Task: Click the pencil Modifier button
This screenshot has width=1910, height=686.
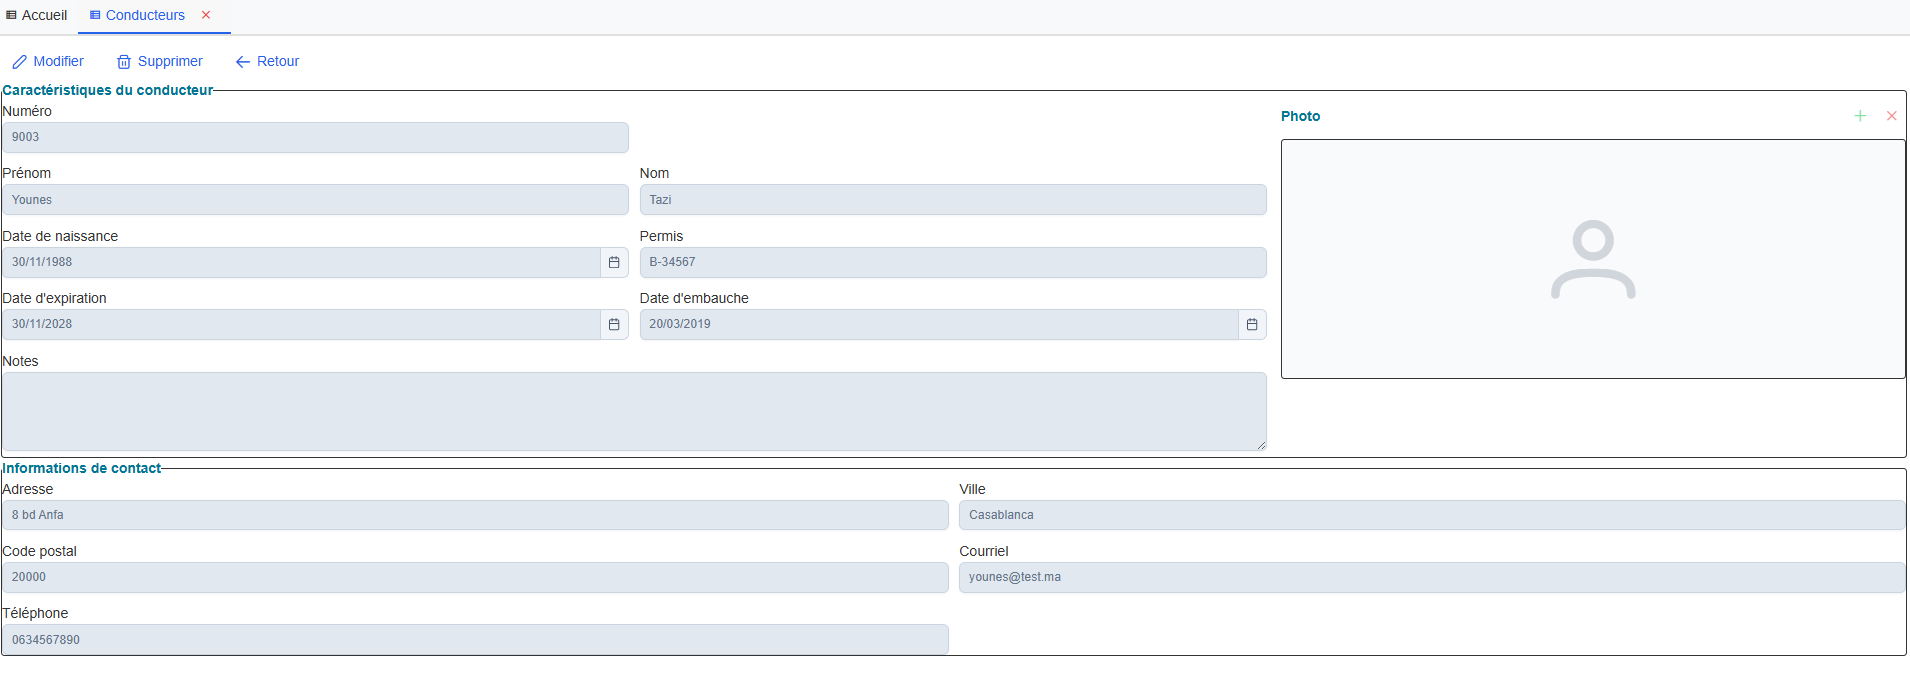Action: point(48,62)
